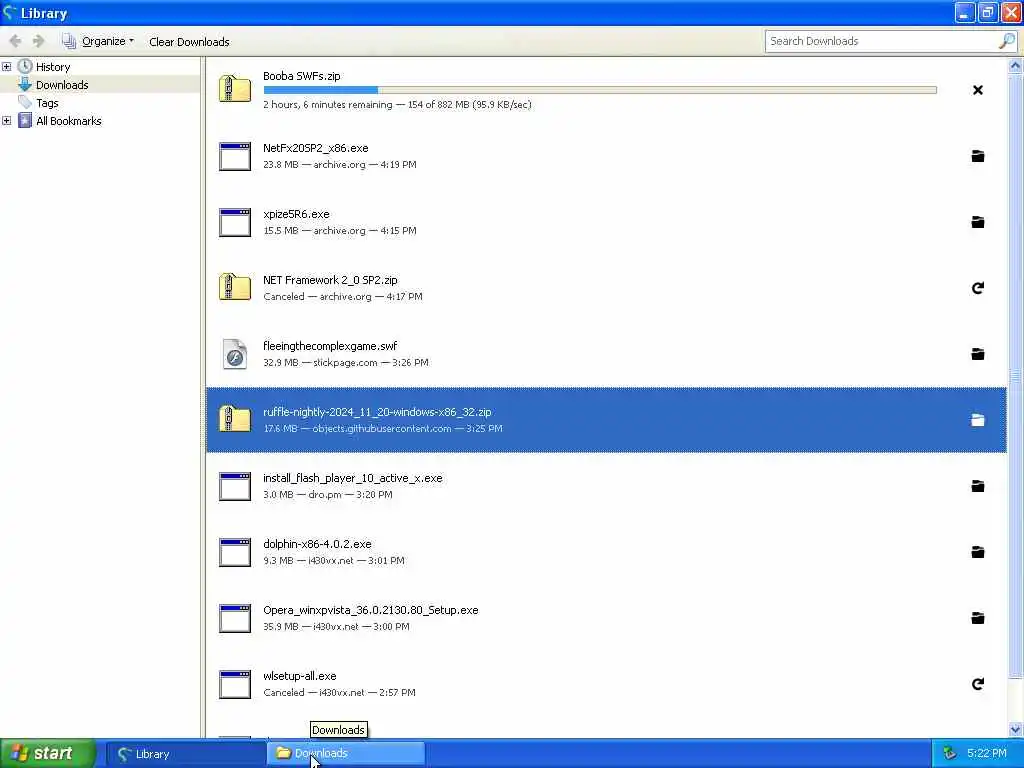Click Clear Downloads button
The height and width of the screenshot is (768, 1024).
(x=189, y=42)
